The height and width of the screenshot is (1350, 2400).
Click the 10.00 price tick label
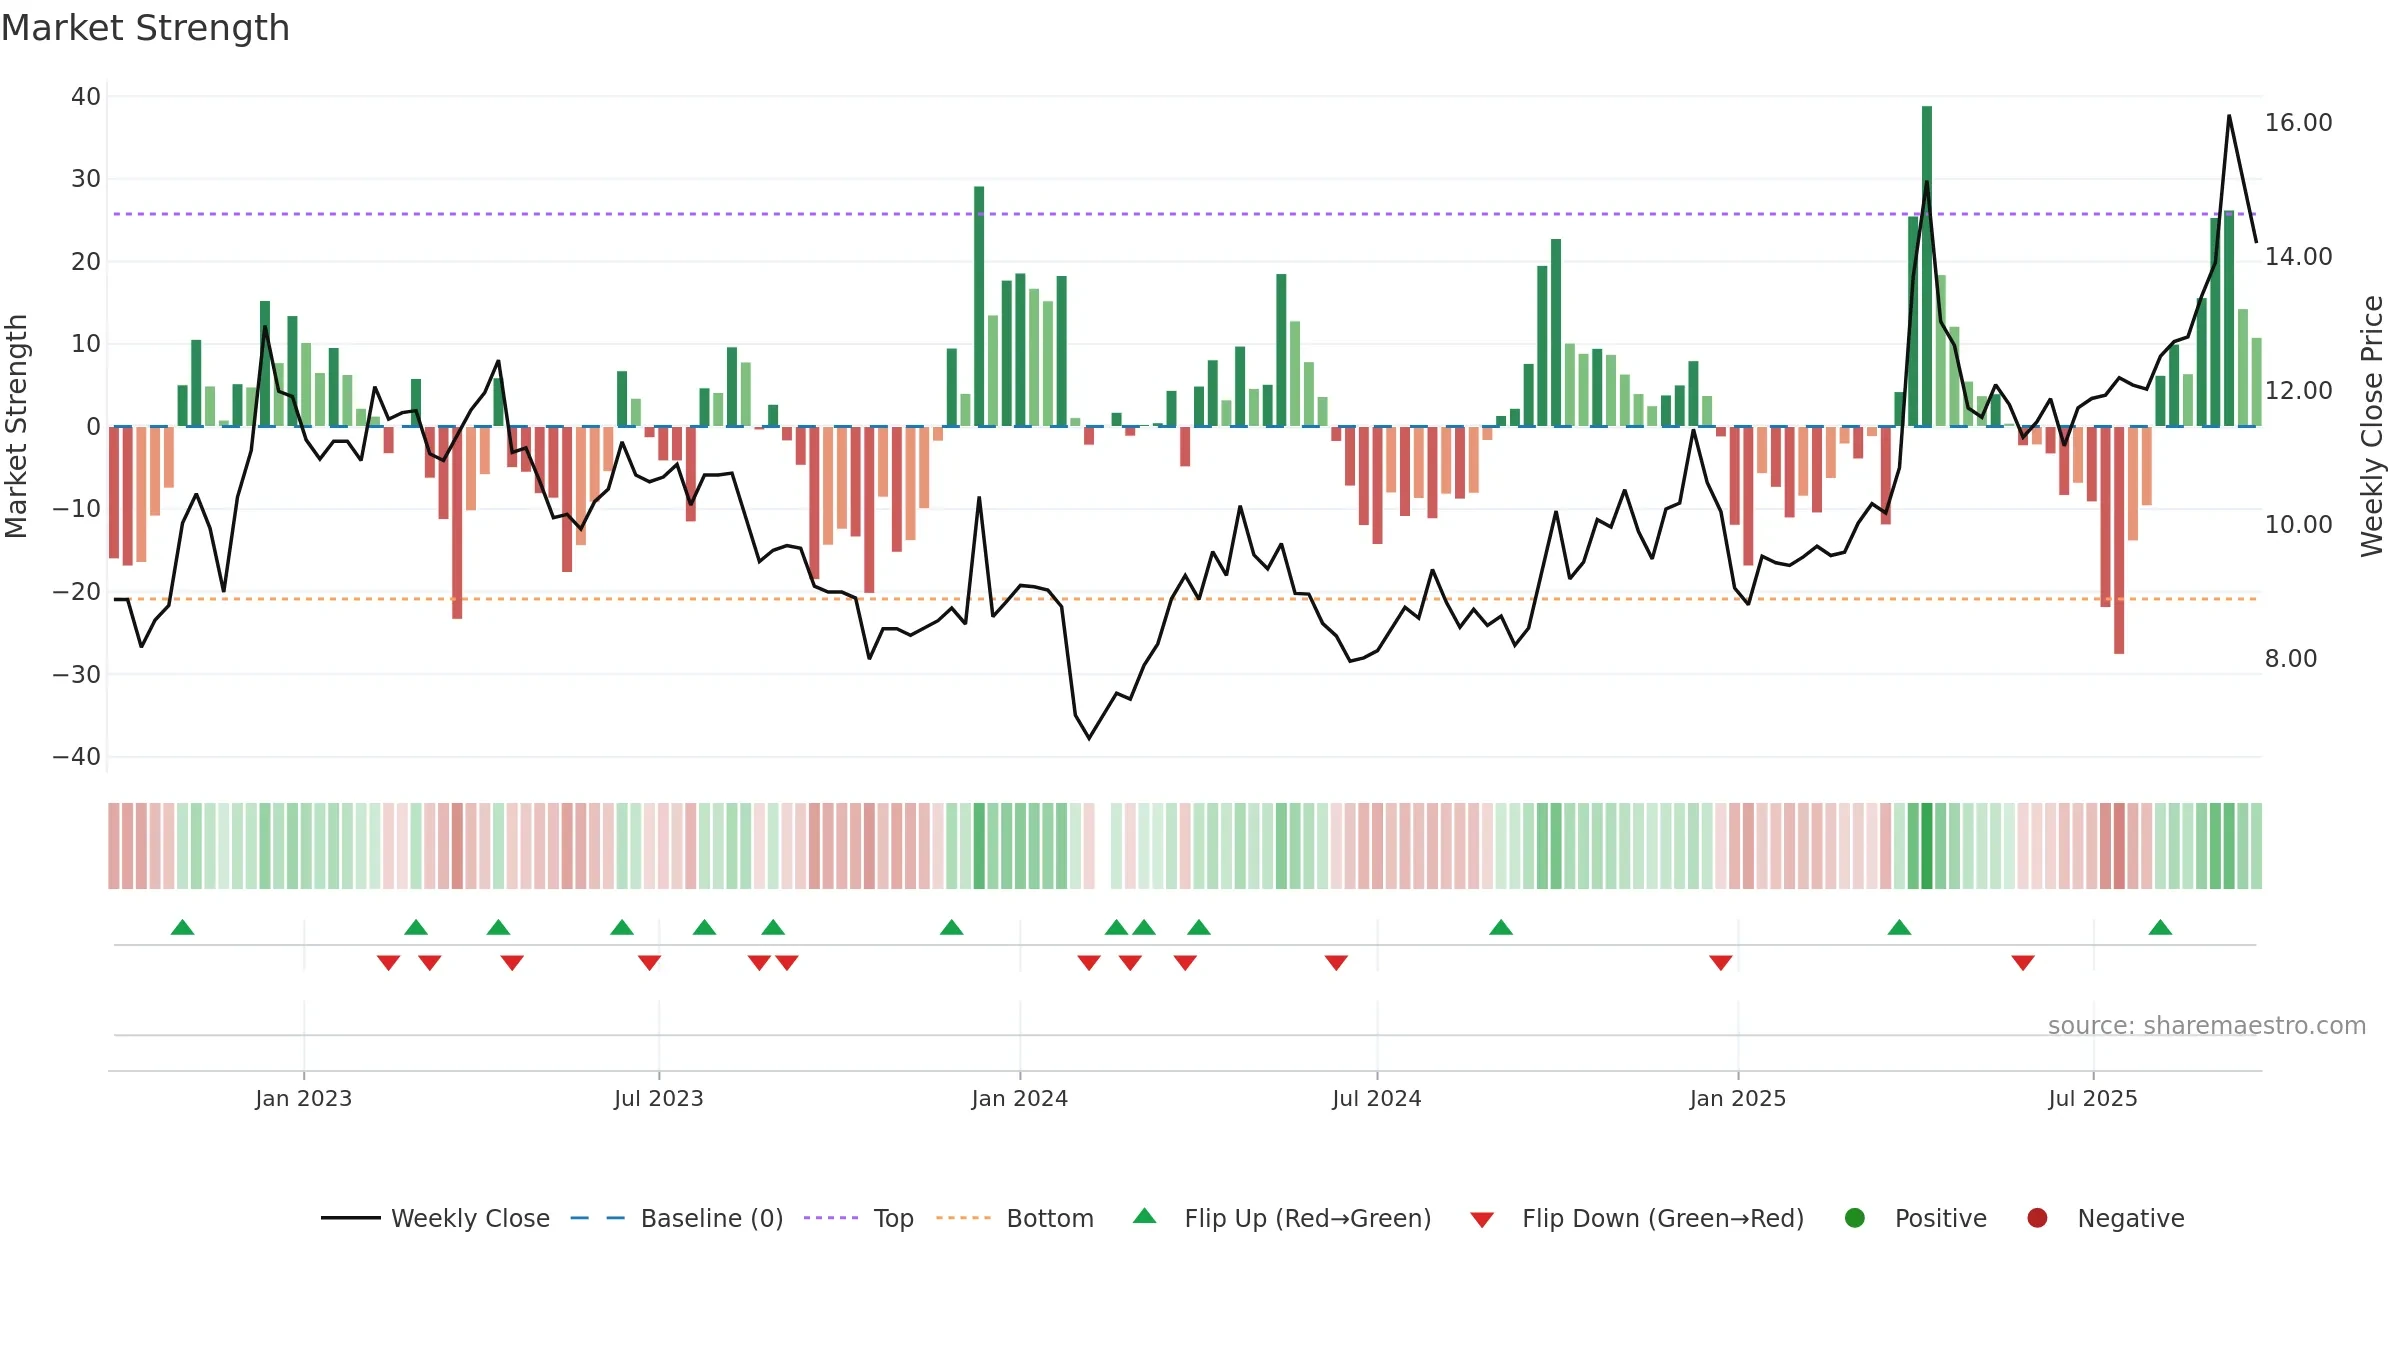coord(2298,524)
